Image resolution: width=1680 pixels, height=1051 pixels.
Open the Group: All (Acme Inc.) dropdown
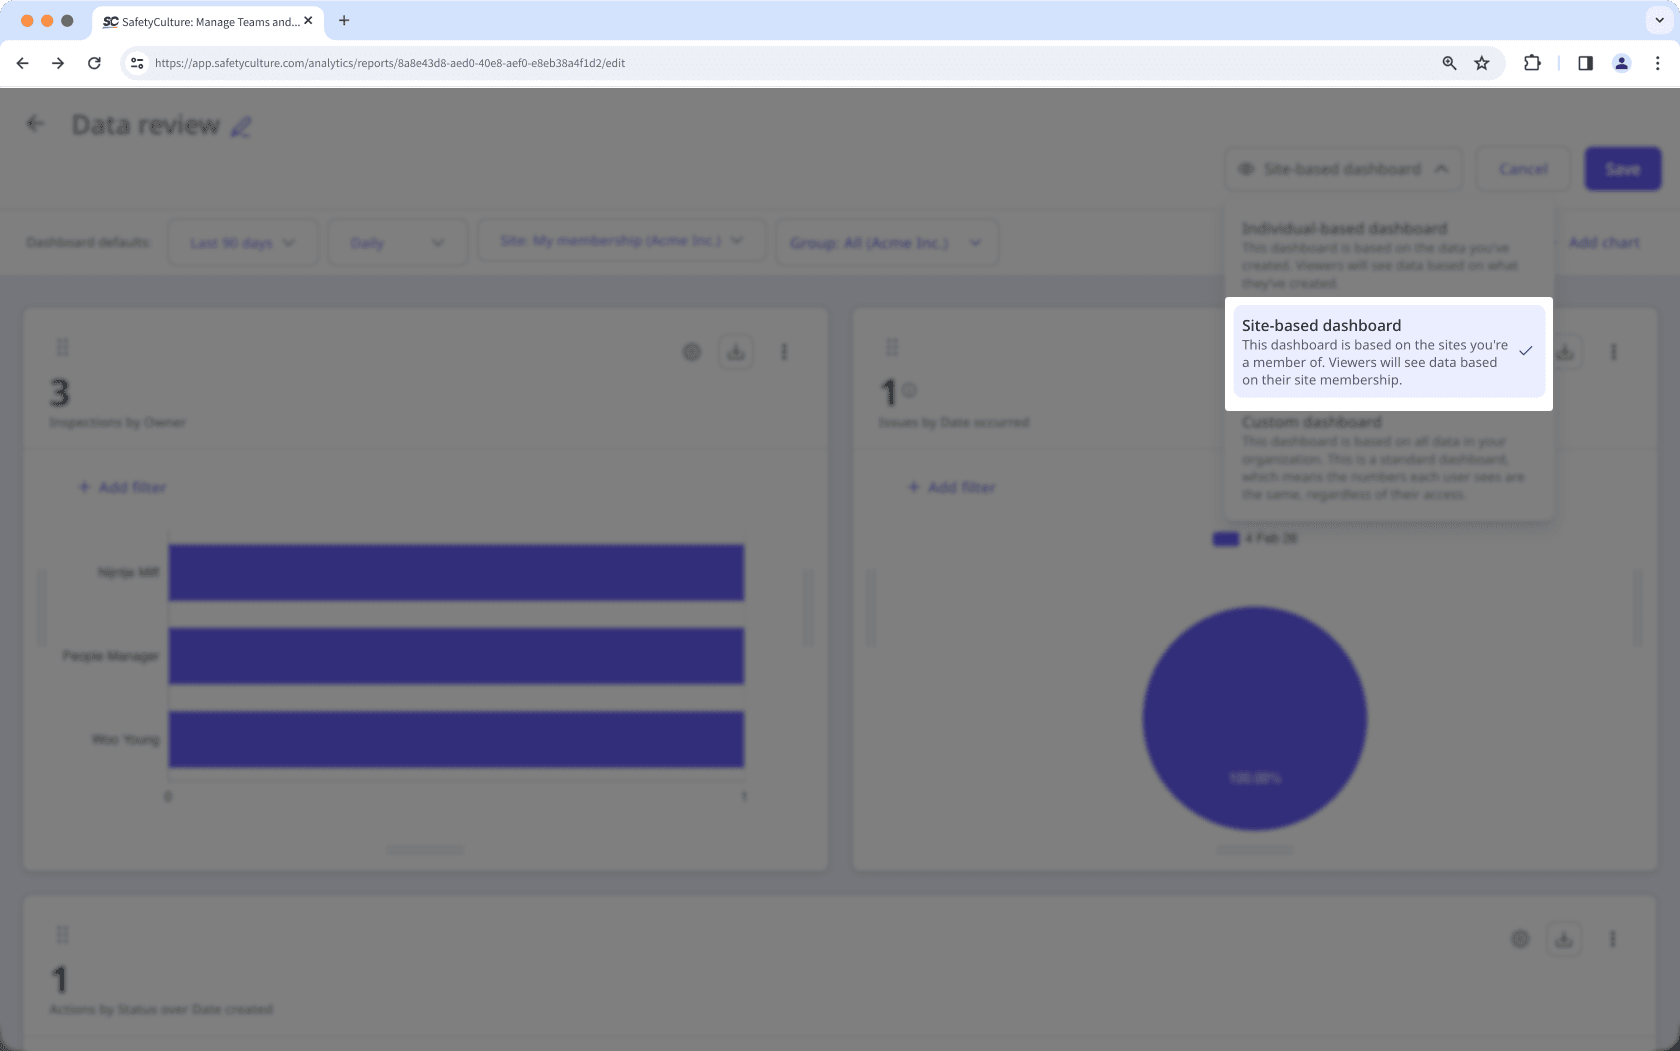pos(886,241)
